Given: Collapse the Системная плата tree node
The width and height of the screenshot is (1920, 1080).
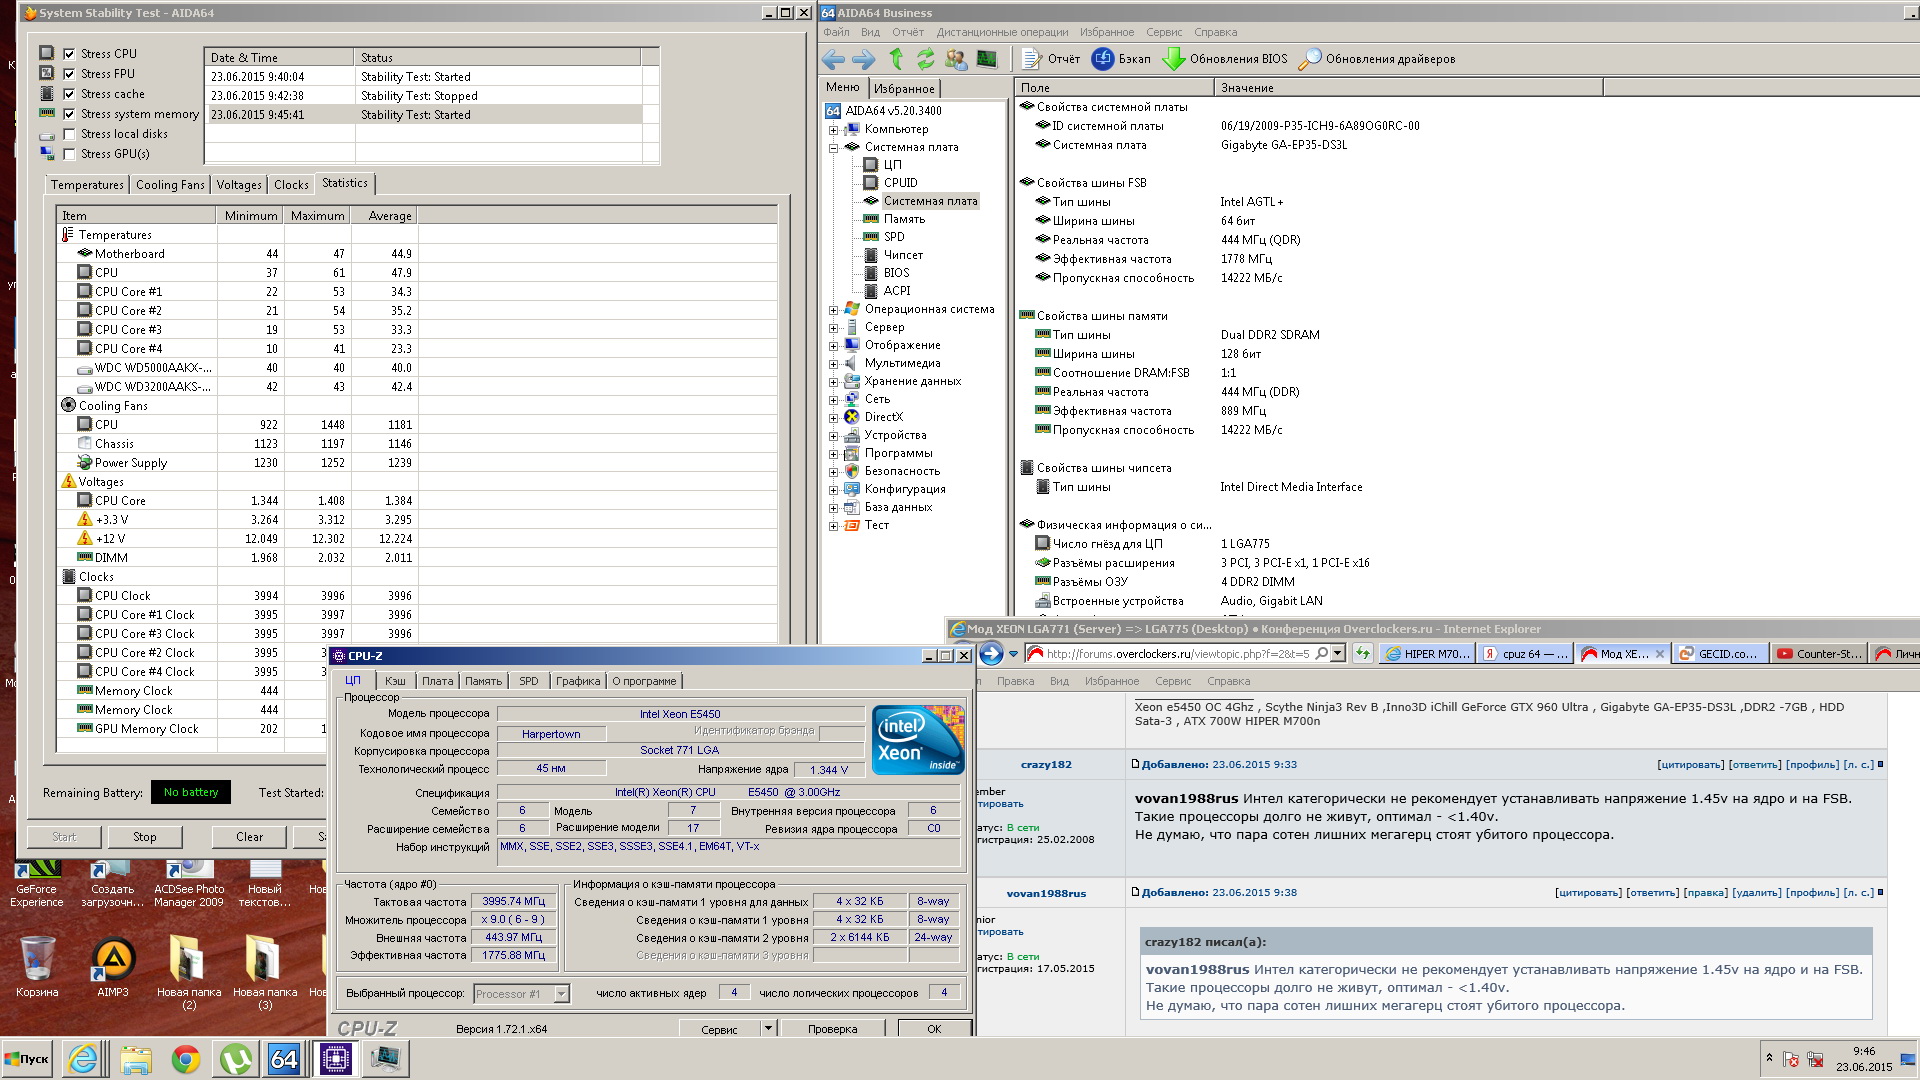Looking at the screenshot, I should click(x=833, y=147).
